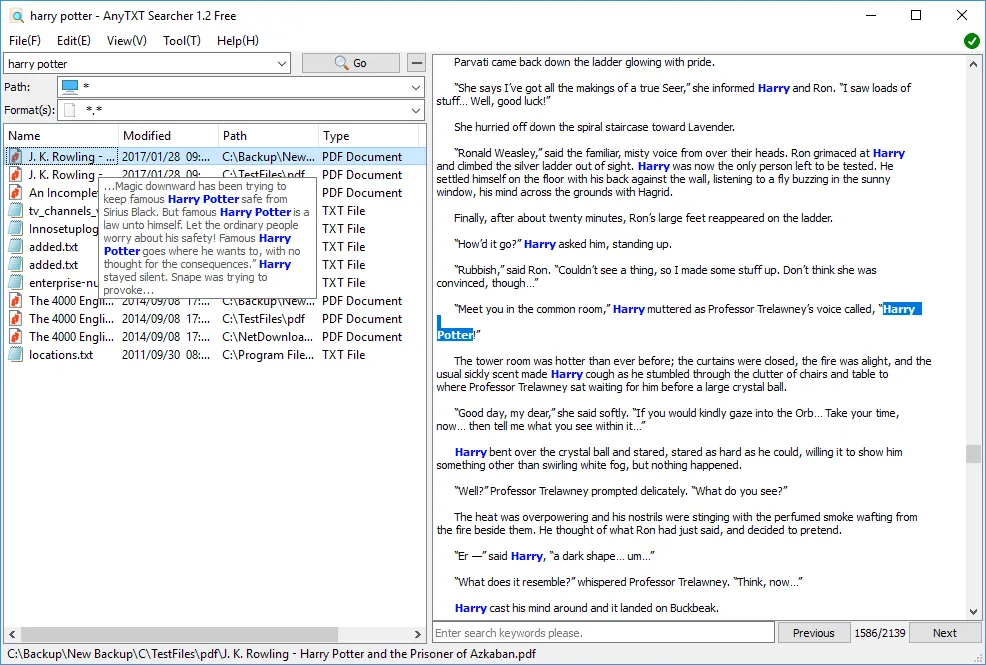
Task: Click text file icon of enterprise-nu row
Action: 16,283
